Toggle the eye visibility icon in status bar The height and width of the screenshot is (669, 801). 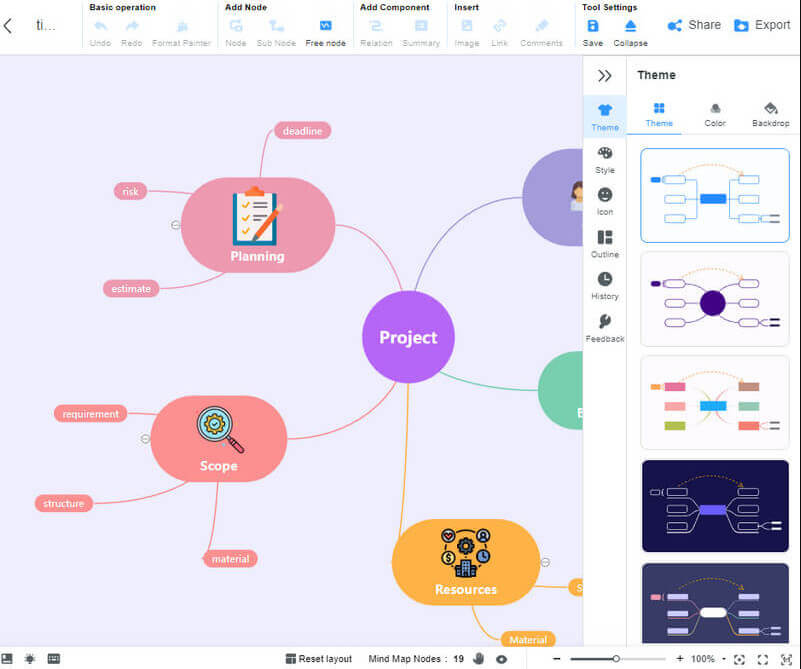click(x=501, y=659)
